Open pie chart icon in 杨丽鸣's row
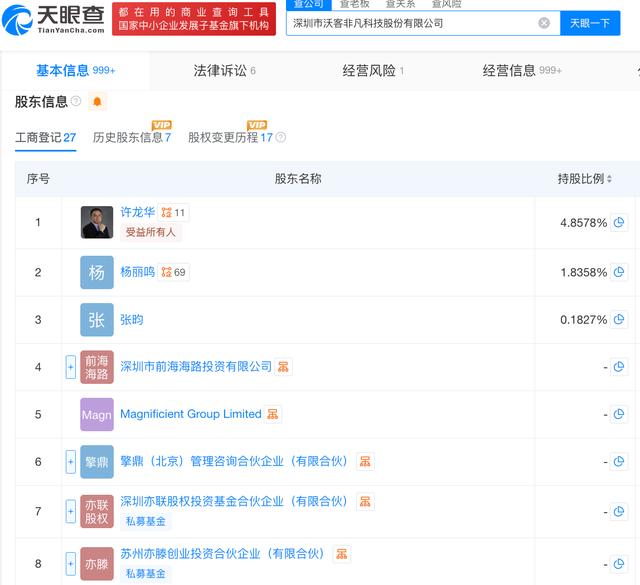This screenshot has width=640, height=585. tap(619, 272)
